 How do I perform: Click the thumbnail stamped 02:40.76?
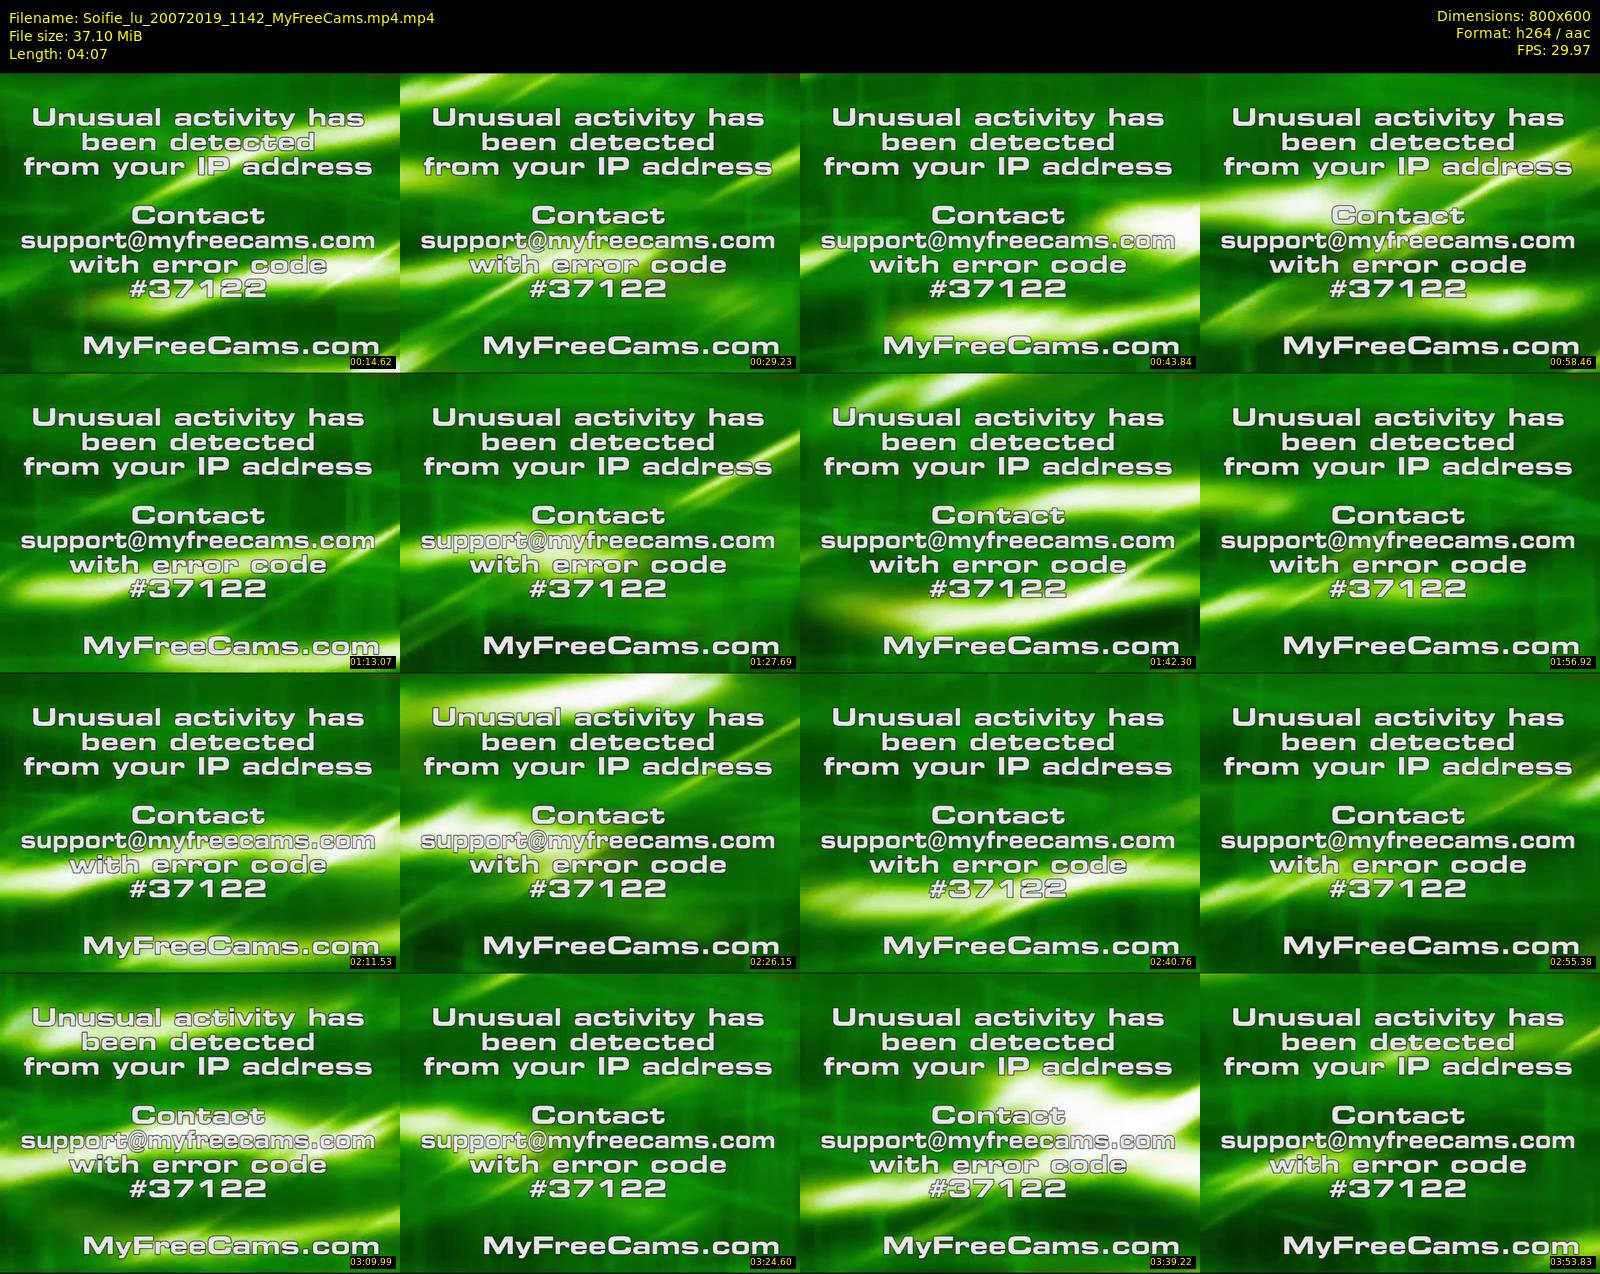[999, 822]
